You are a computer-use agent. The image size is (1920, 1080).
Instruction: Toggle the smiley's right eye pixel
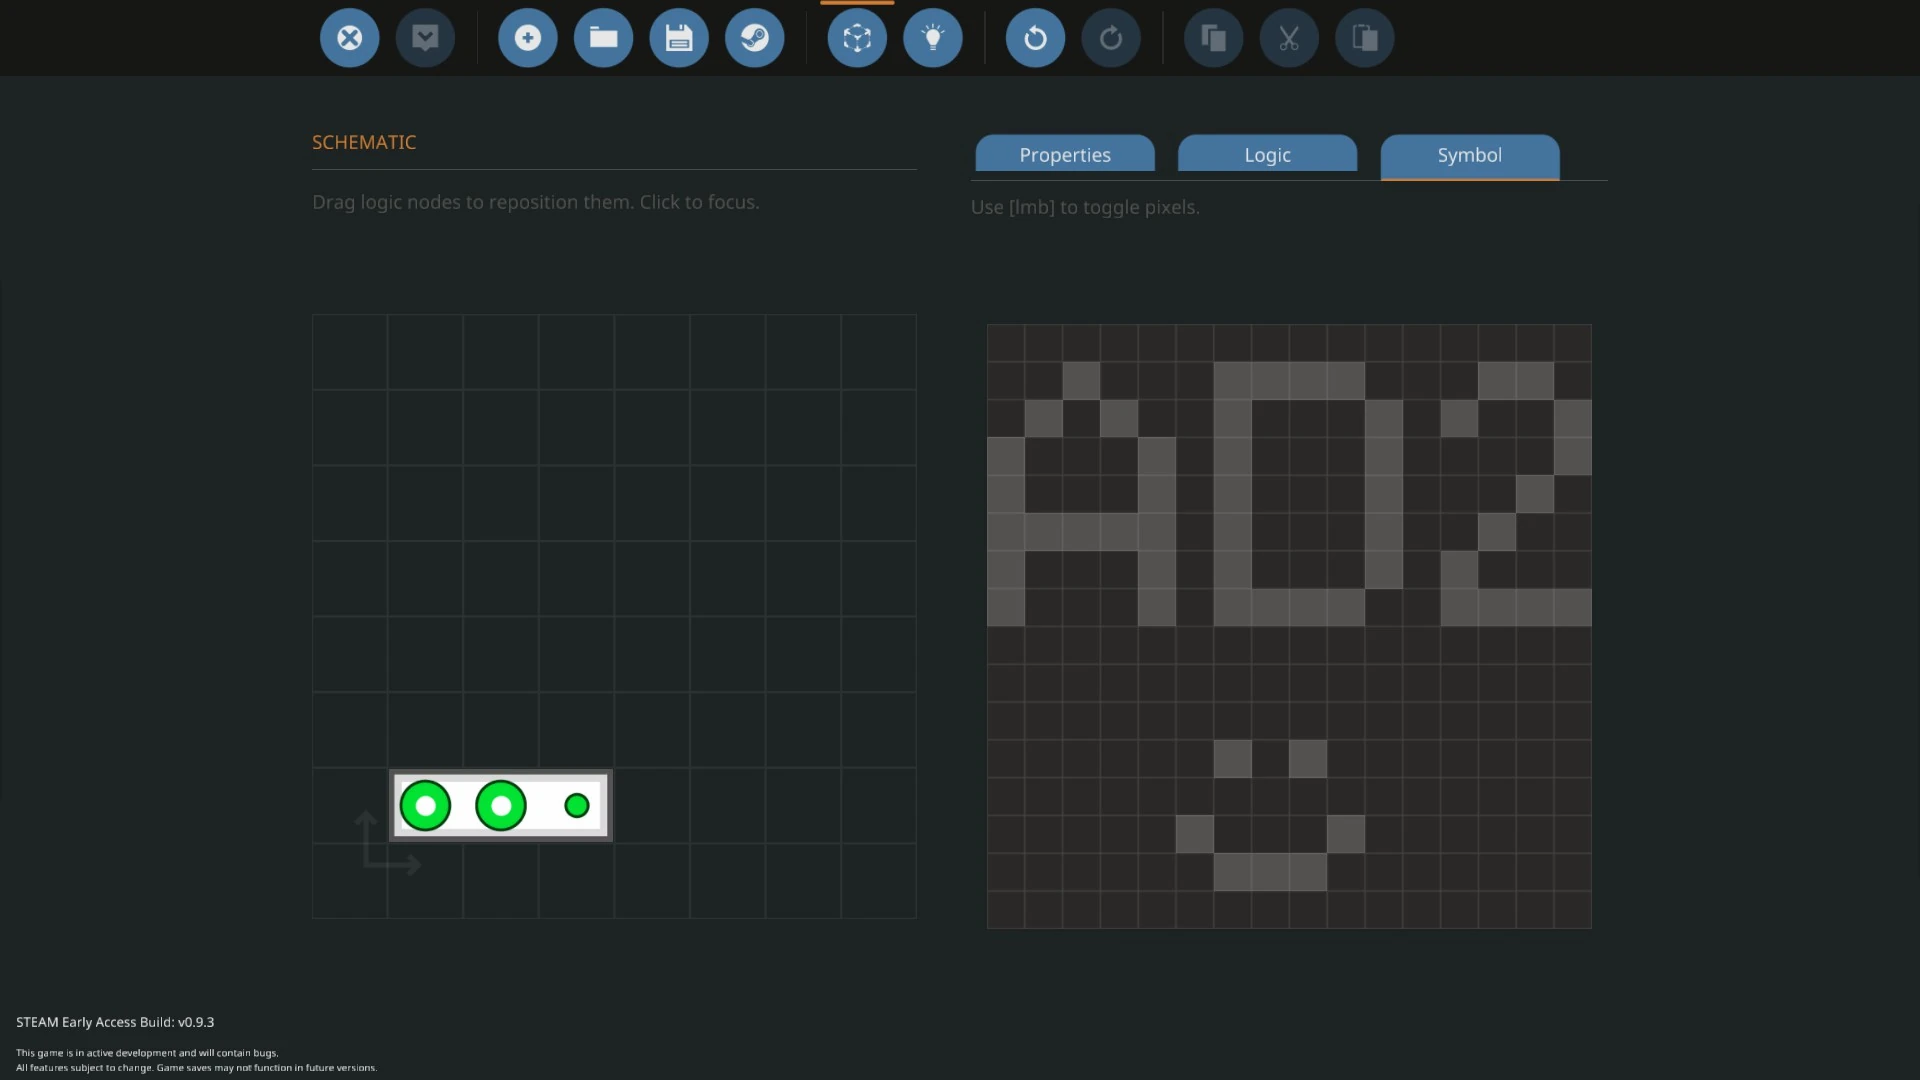(x=1308, y=759)
